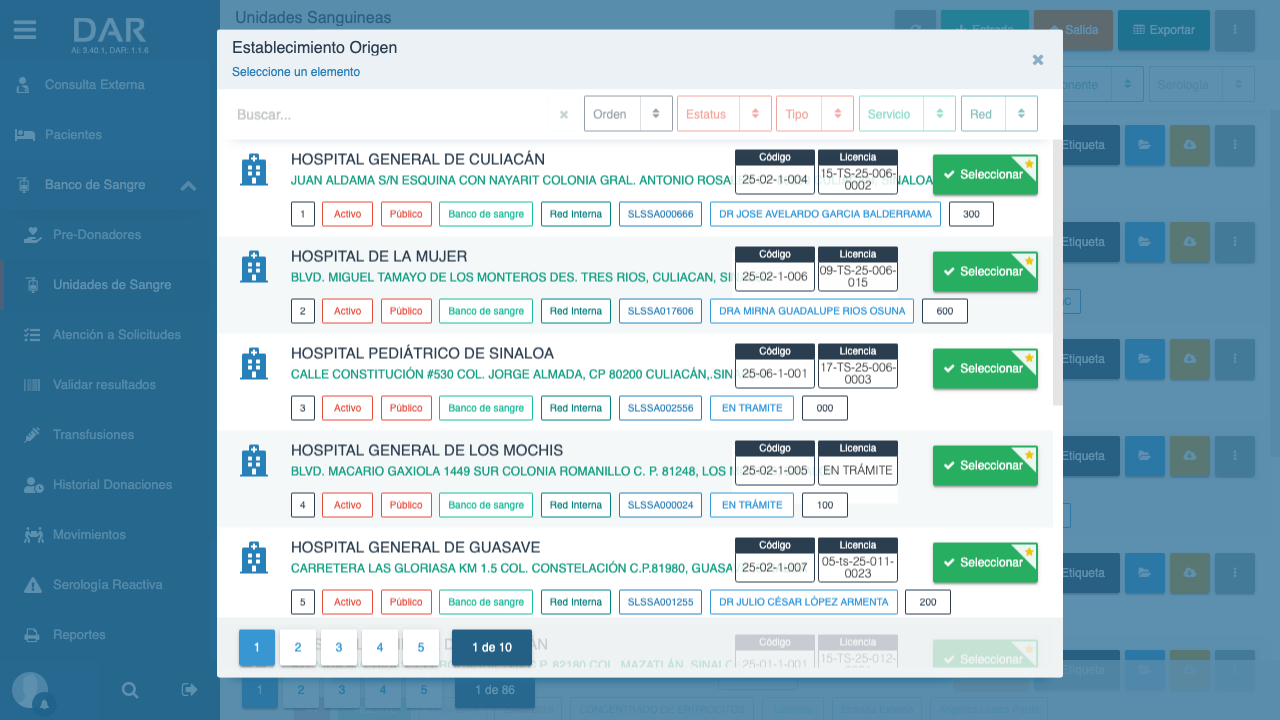This screenshot has width=1280, height=720.
Task: Go to page 2 in the dialog pagination
Action: point(298,648)
